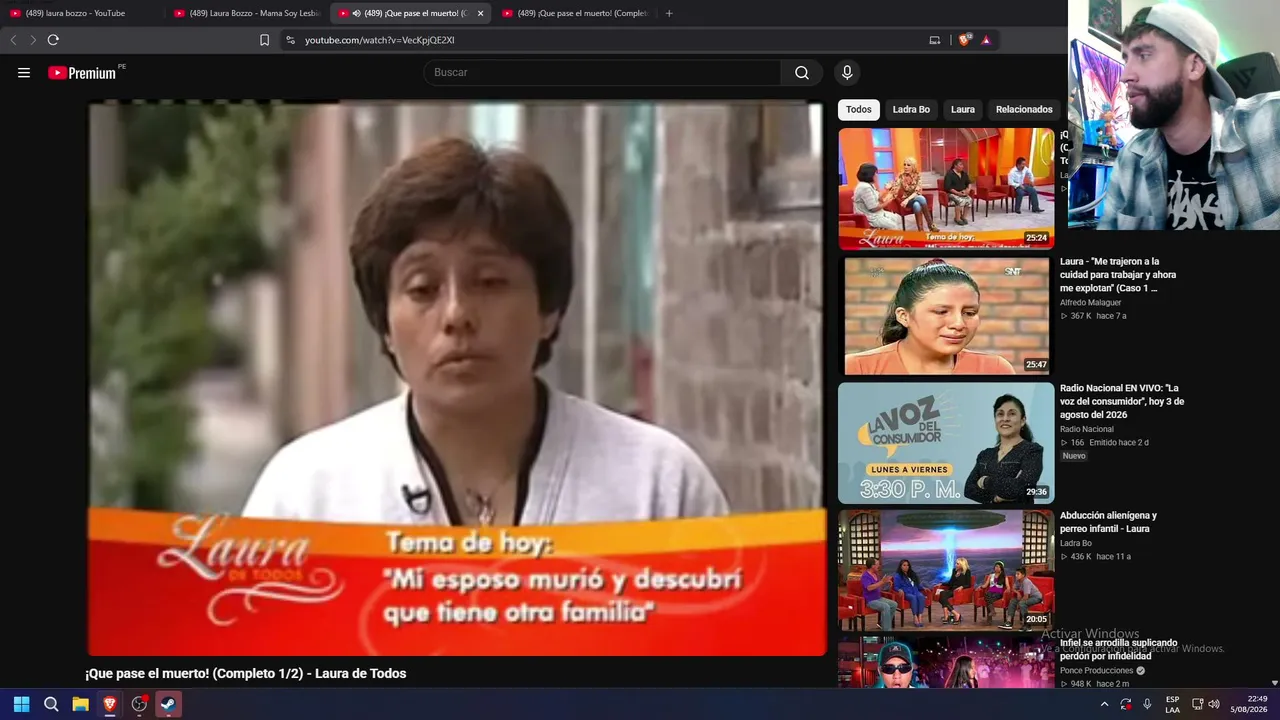Click the '367 K hace 7 a' view count

click(1093, 316)
